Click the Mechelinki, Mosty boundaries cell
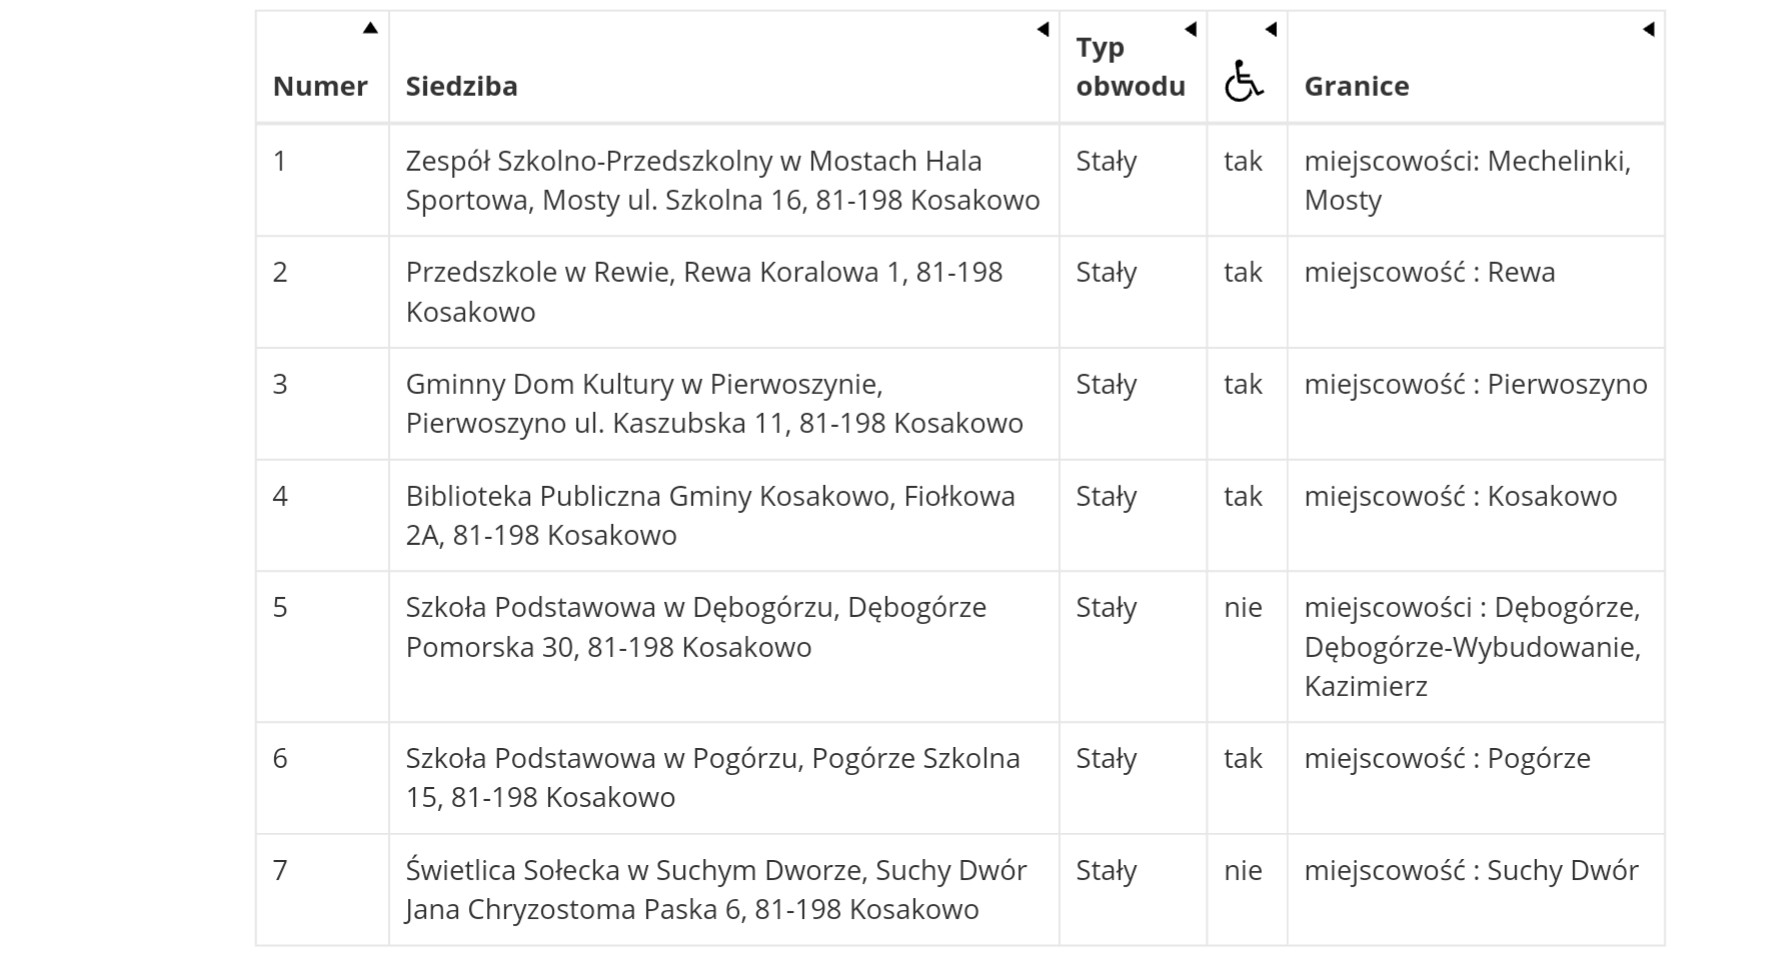The width and height of the screenshot is (1780, 955). (1466, 180)
